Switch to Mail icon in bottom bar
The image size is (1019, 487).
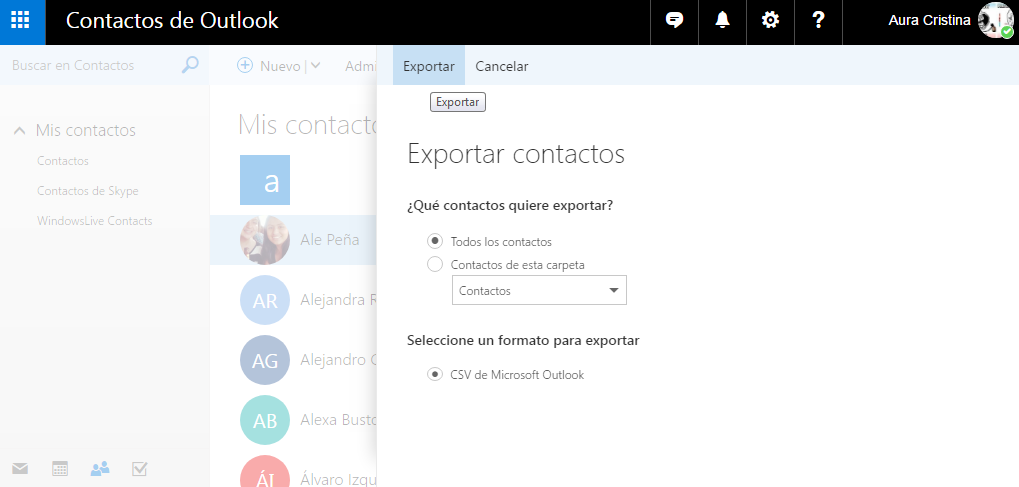click(x=20, y=468)
